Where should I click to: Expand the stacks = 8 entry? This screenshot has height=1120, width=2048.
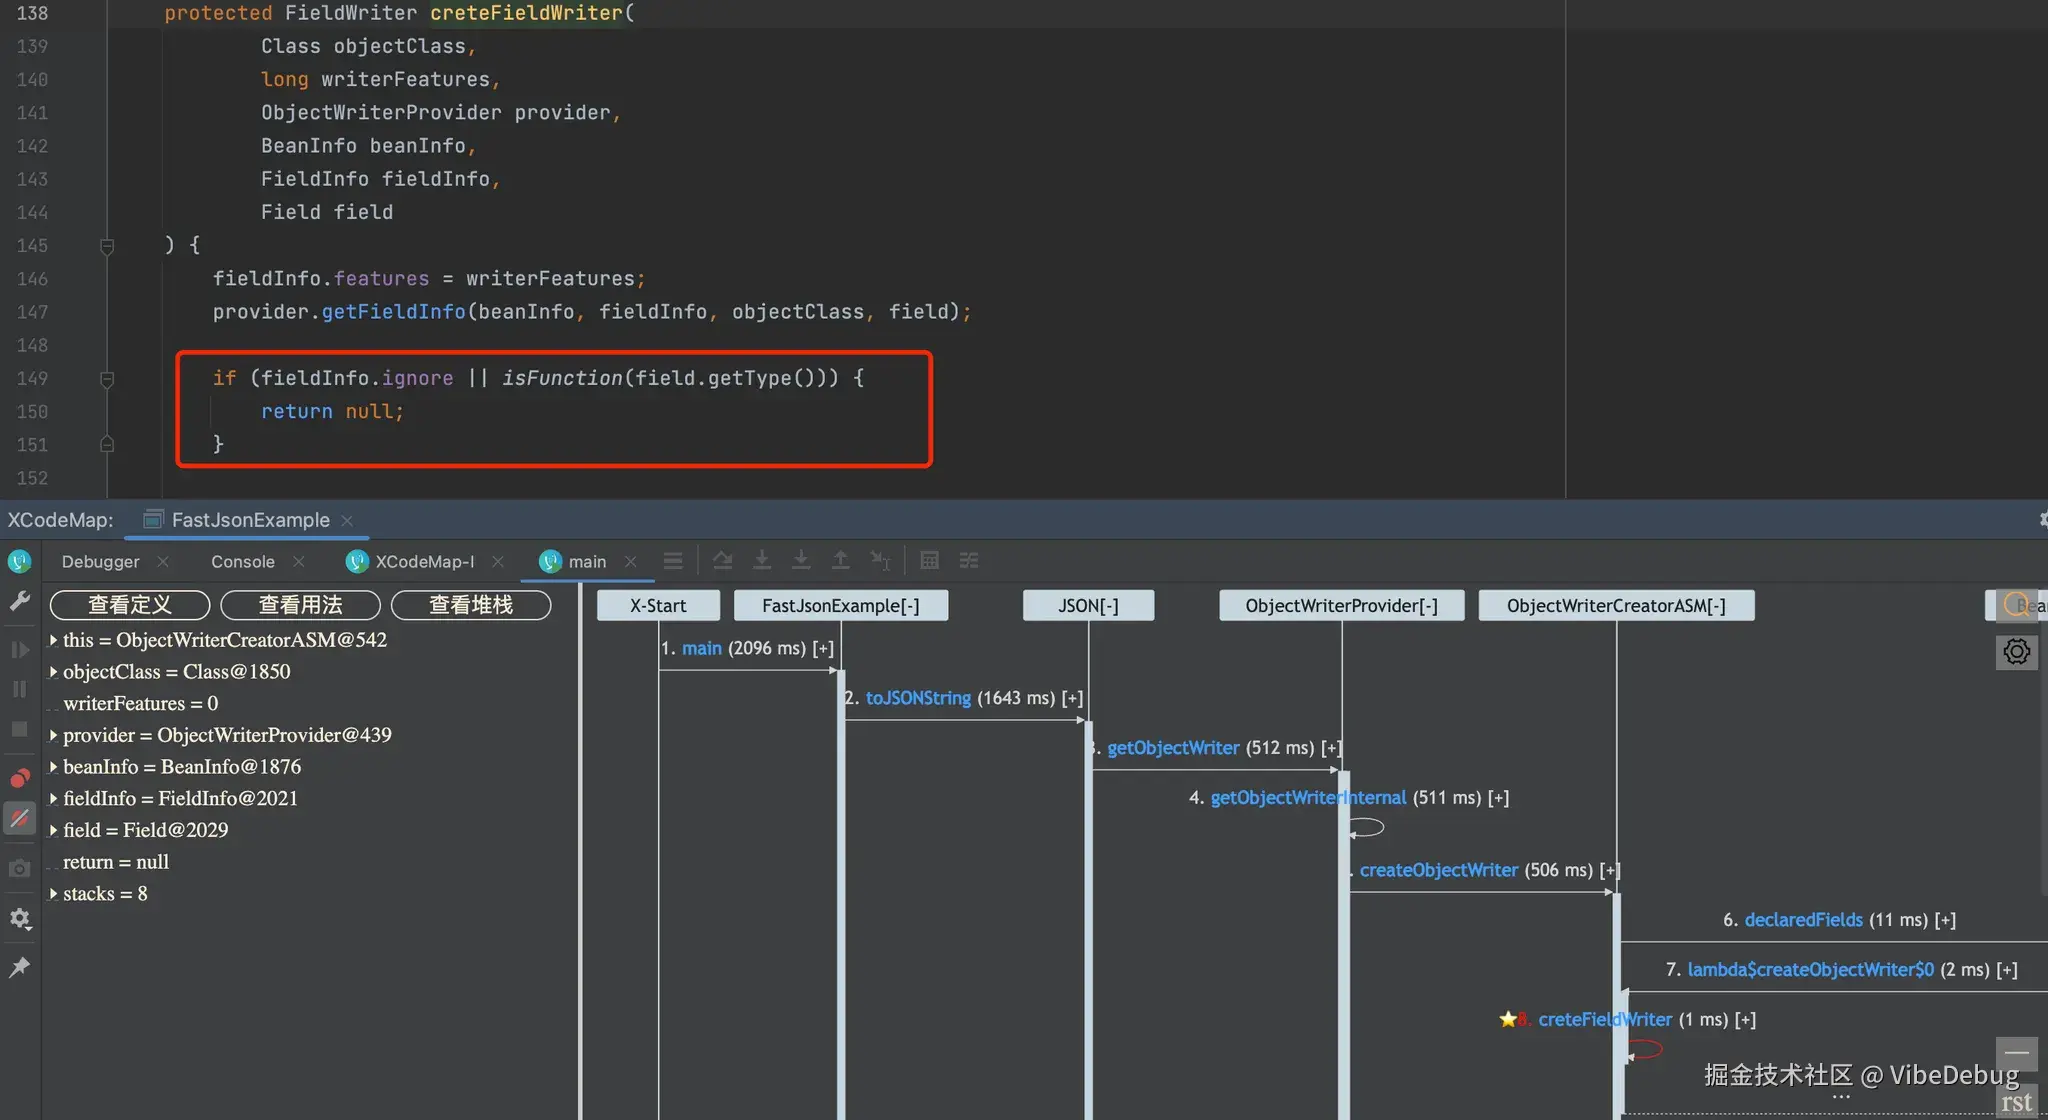pyautogui.click(x=53, y=893)
